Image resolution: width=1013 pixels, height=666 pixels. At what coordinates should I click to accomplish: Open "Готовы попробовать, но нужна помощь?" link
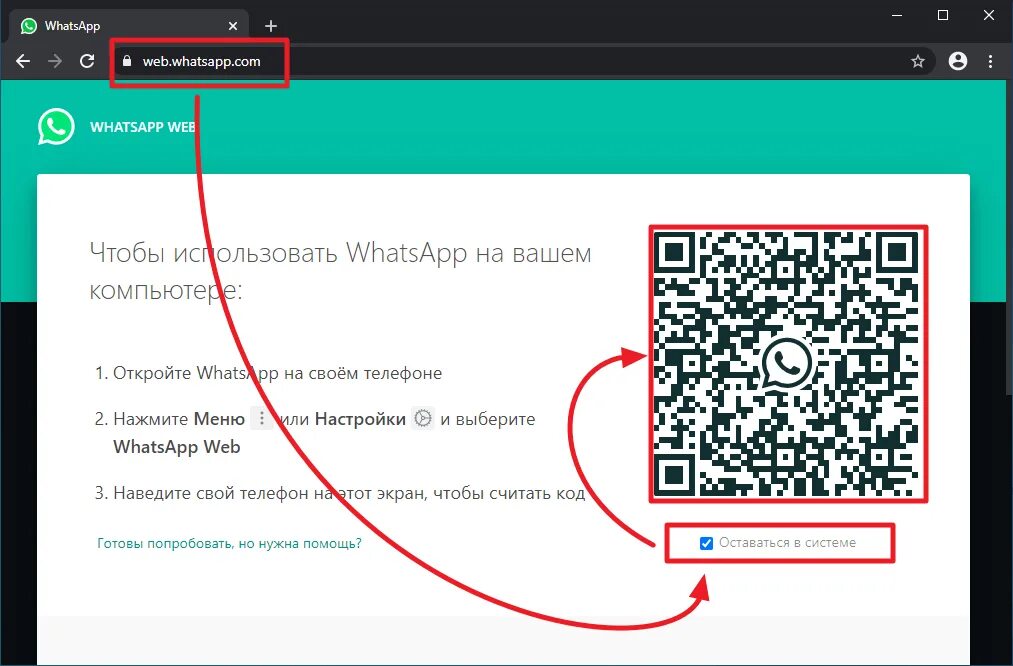click(229, 543)
